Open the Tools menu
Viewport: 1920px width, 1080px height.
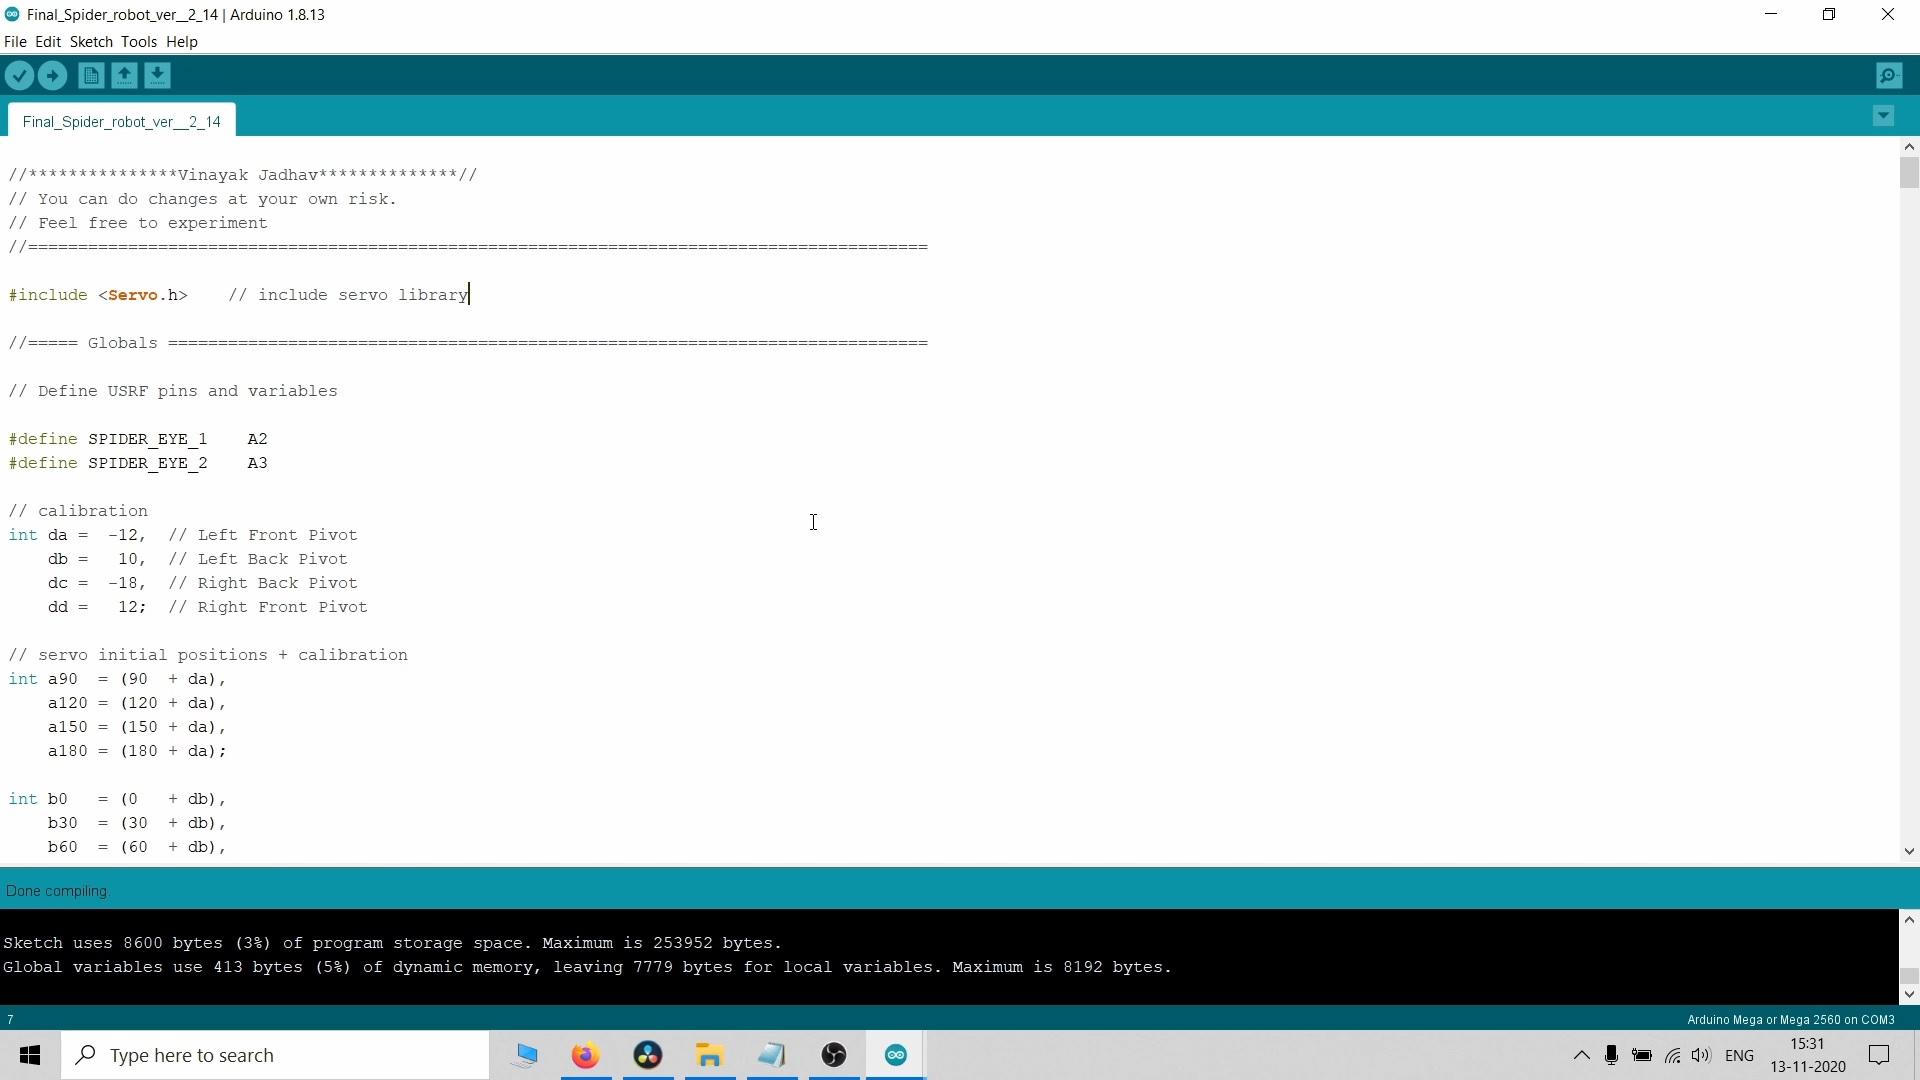139,42
